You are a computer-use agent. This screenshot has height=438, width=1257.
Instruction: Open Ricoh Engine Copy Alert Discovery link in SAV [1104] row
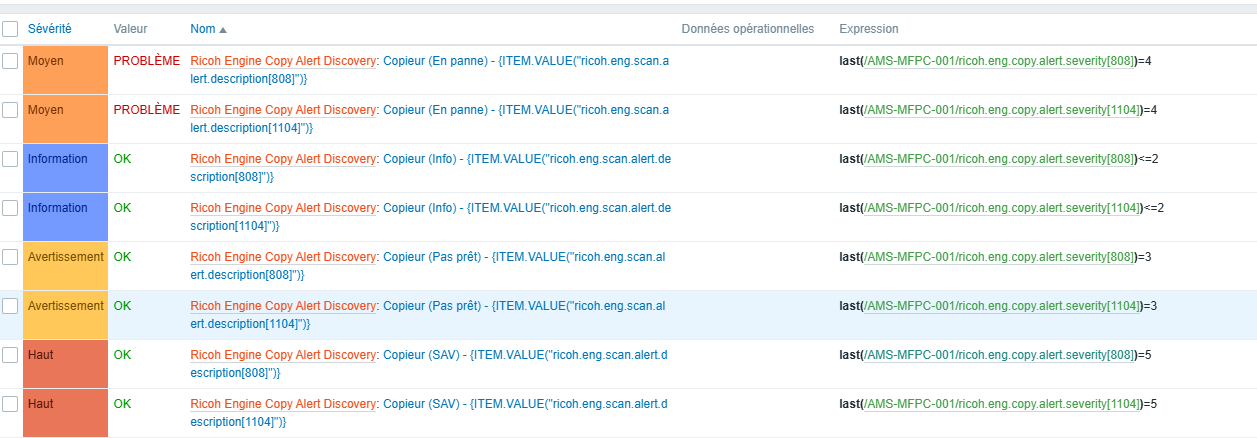pyautogui.click(x=283, y=404)
